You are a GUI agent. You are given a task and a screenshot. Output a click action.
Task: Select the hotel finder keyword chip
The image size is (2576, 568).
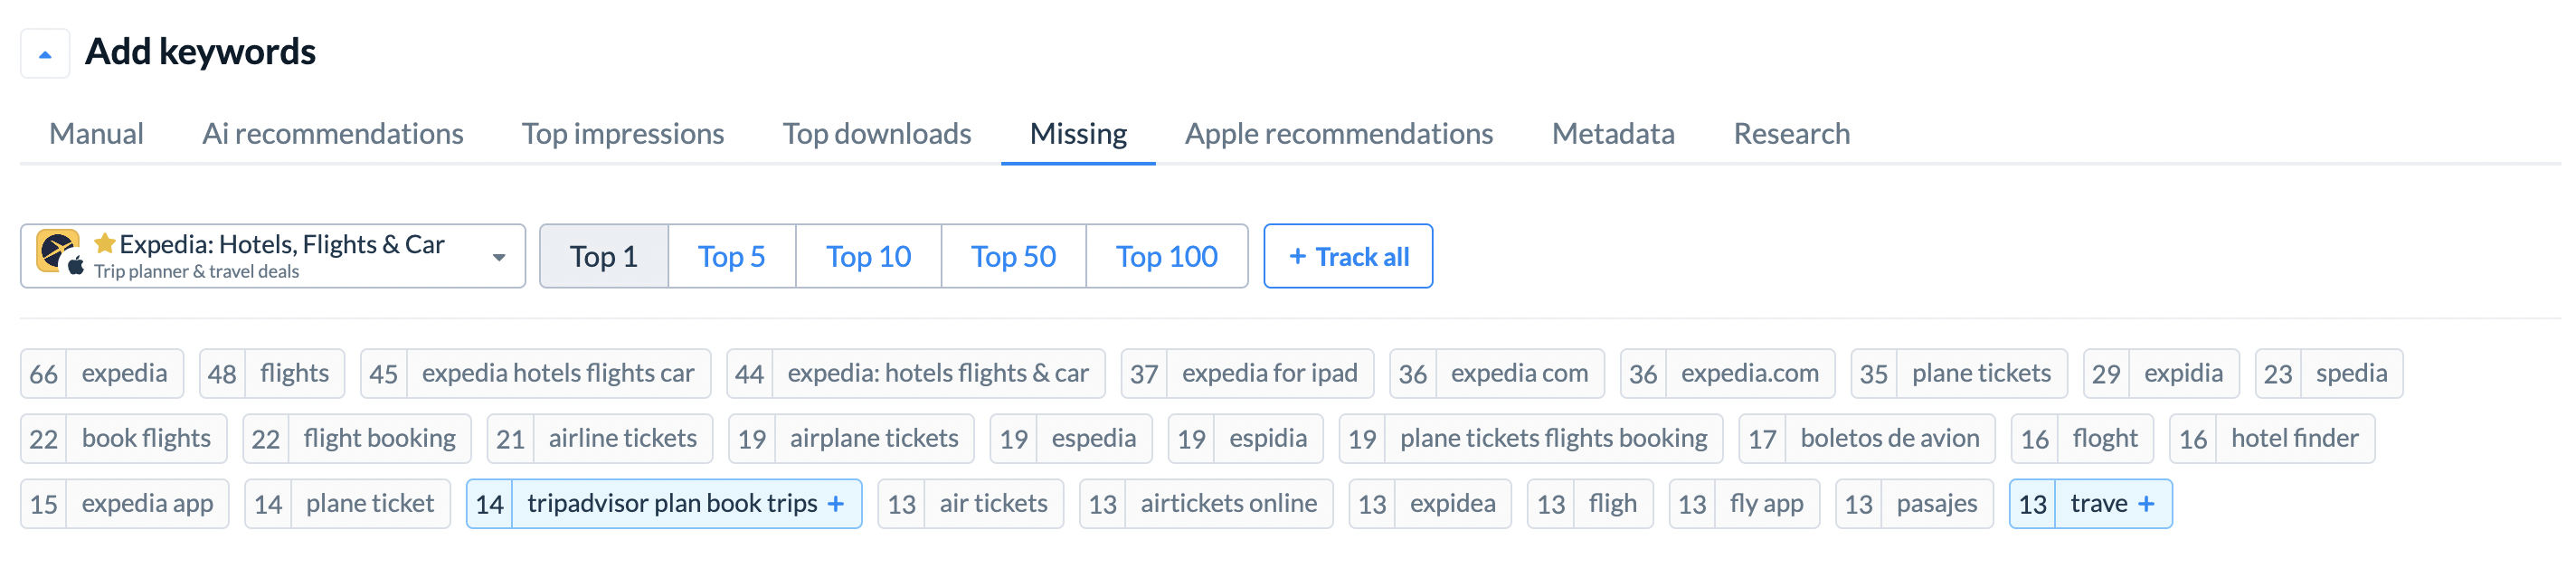pyautogui.click(x=2272, y=439)
